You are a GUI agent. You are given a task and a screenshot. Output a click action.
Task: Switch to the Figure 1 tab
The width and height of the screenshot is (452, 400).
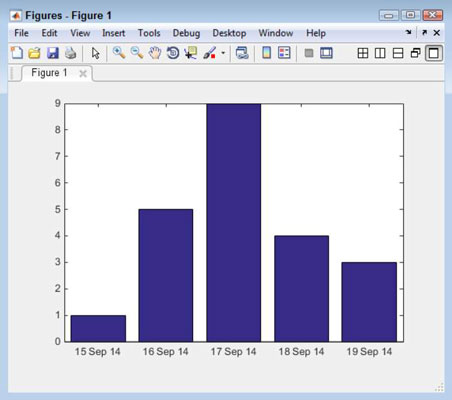(49, 73)
